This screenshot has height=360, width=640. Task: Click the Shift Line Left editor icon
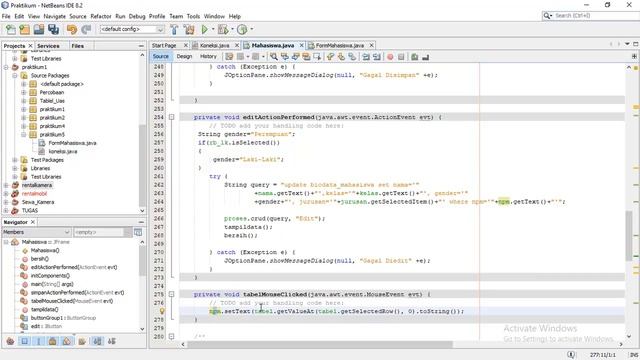[x=366, y=57]
